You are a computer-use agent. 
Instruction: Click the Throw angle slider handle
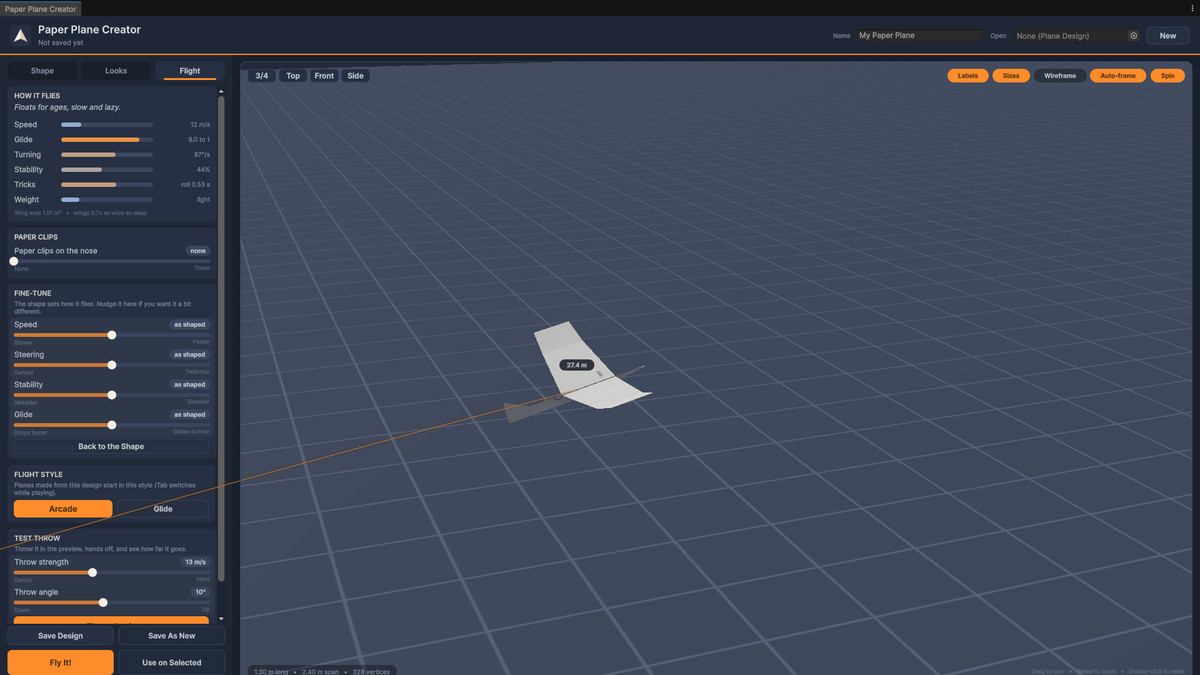tap(103, 603)
